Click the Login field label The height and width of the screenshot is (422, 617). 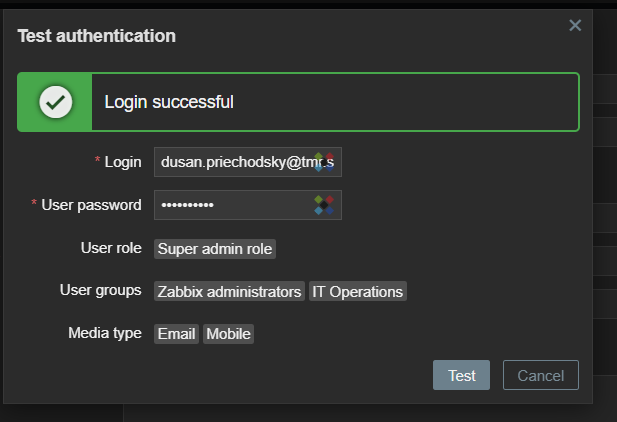click(122, 162)
